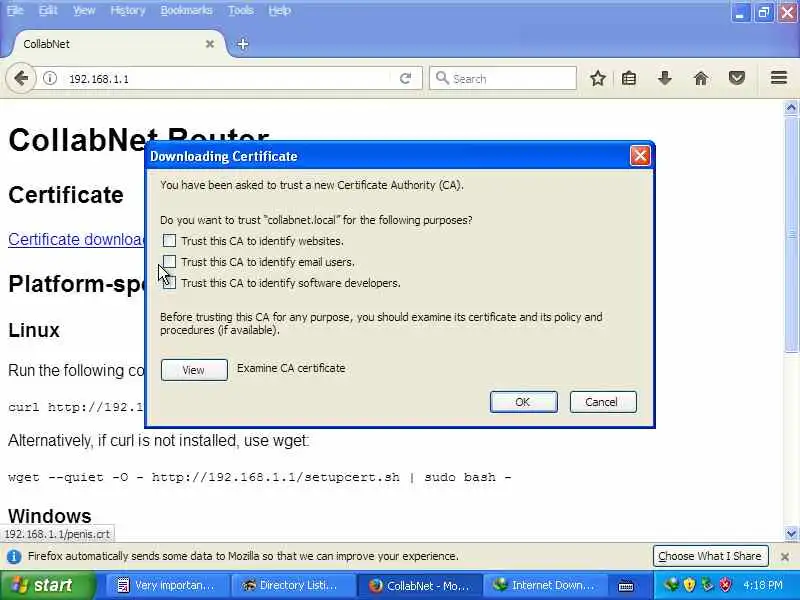This screenshot has height=600, width=800.
Task: Click Choose What I Share button
Action: coord(710,556)
